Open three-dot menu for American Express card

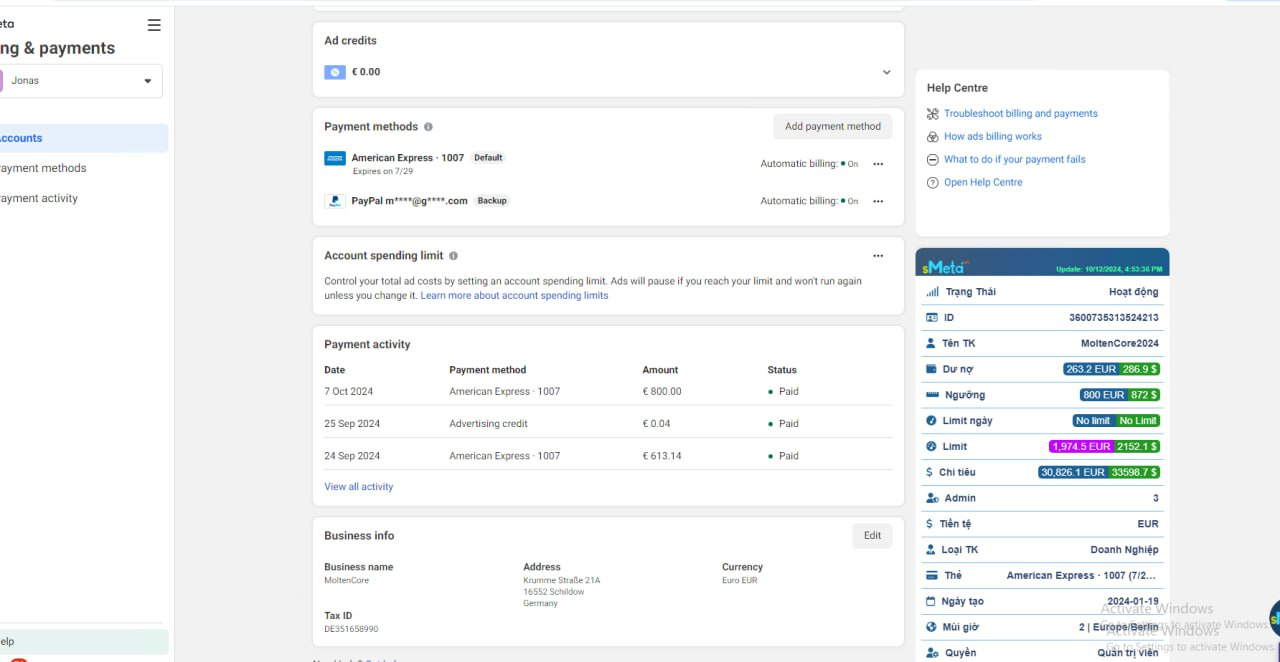pyautogui.click(x=878, y=164)
